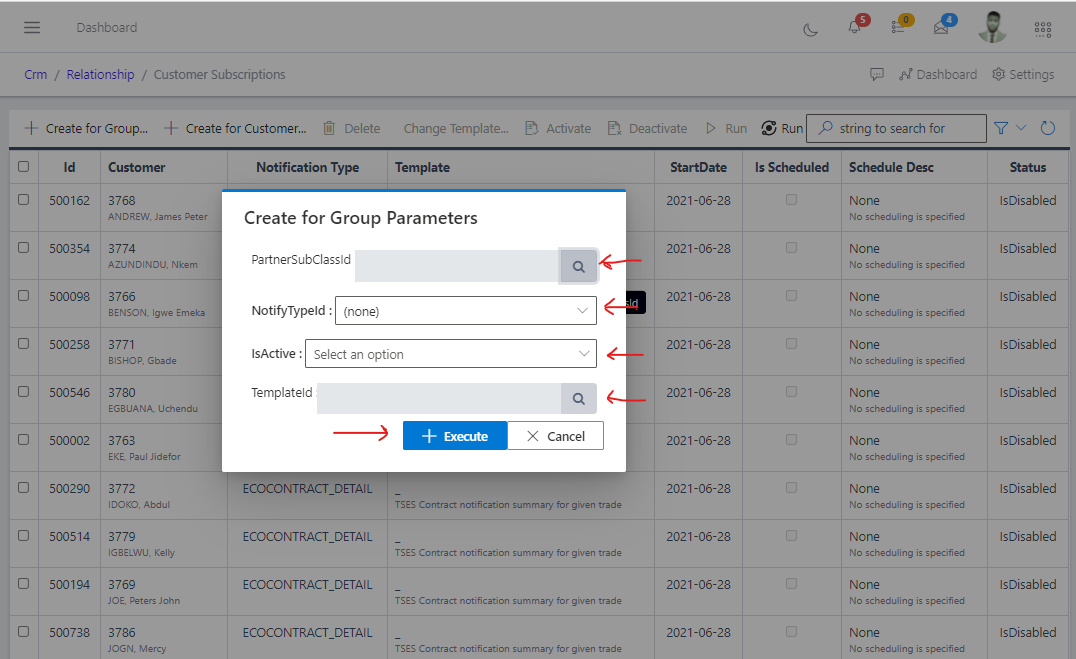Search for a TemplateId using the magnifier
Screen dimensions: 1076x659
point(578,398)
